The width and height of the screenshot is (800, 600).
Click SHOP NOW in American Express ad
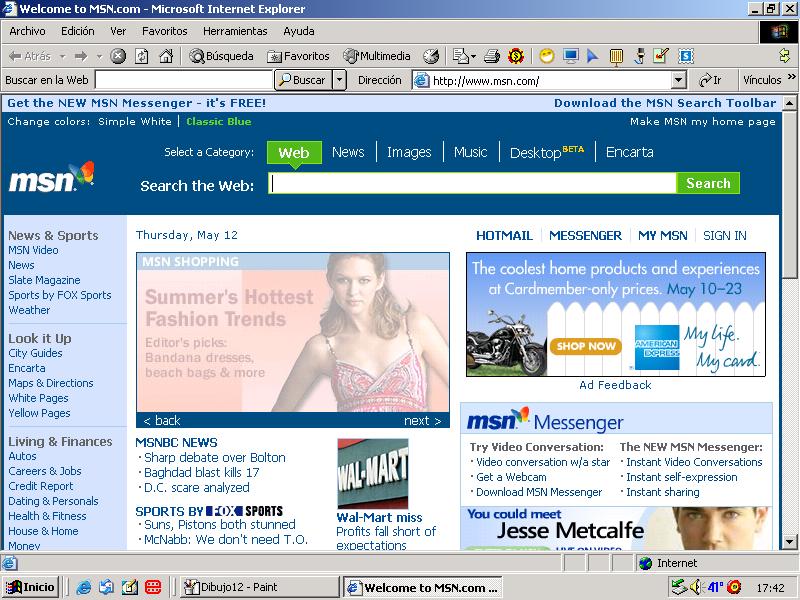coord(586,346)
